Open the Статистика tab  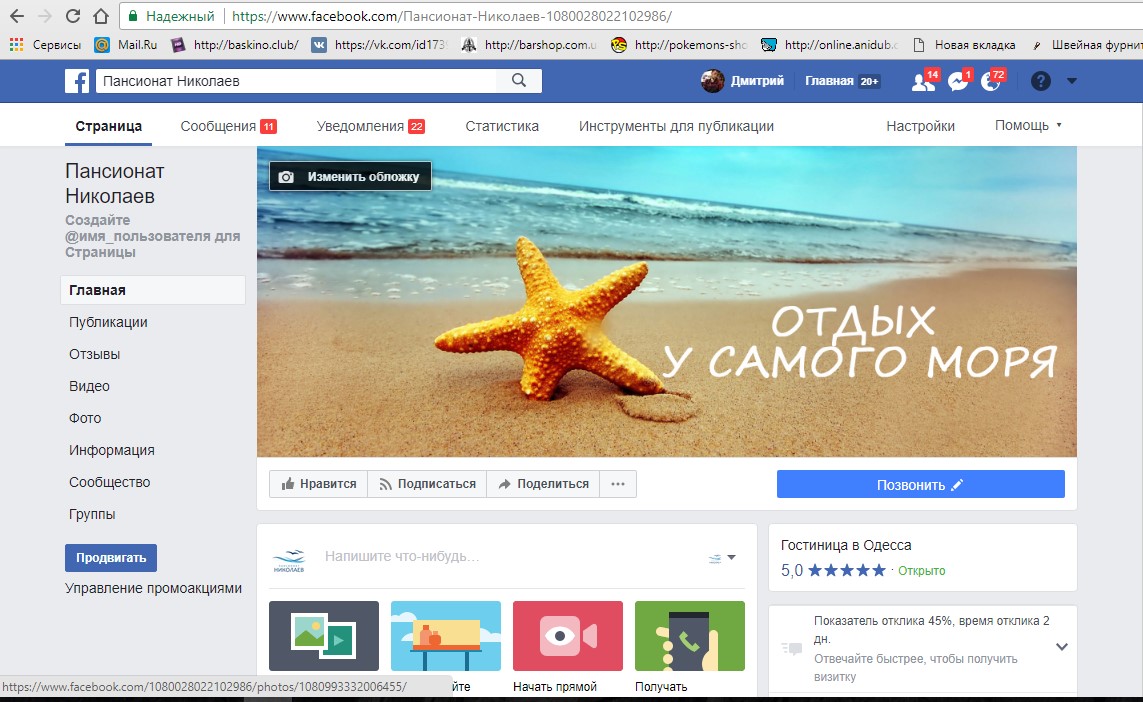click(x=502, y=126)
